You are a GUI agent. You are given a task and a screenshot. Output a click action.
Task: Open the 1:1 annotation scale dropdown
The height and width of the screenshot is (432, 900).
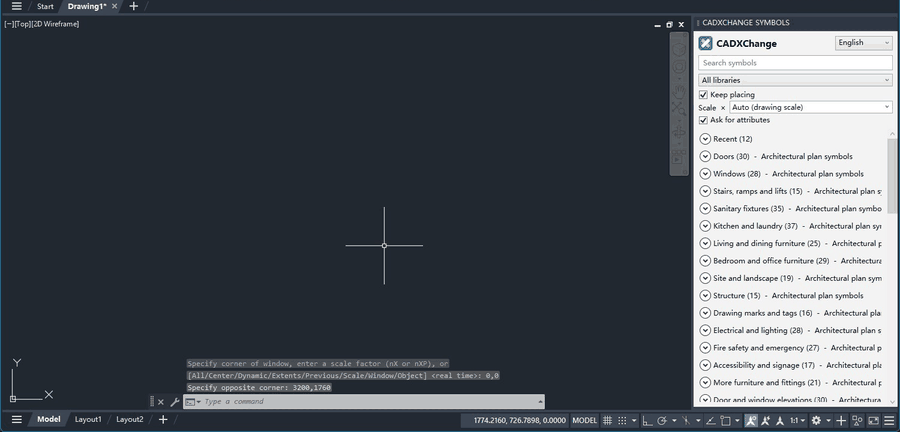click(x=797, y=421)
